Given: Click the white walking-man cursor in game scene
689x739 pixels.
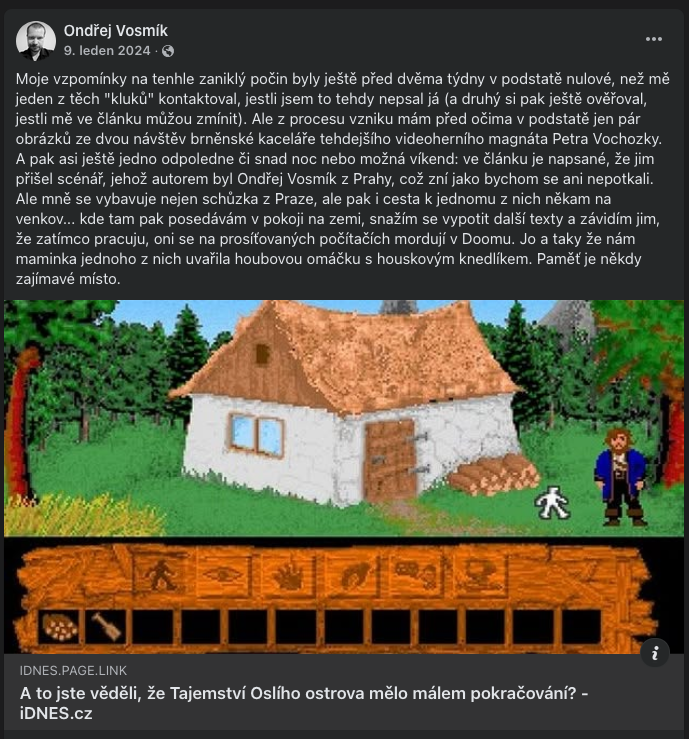Looking at the screenshot, I should coord(552,502).
